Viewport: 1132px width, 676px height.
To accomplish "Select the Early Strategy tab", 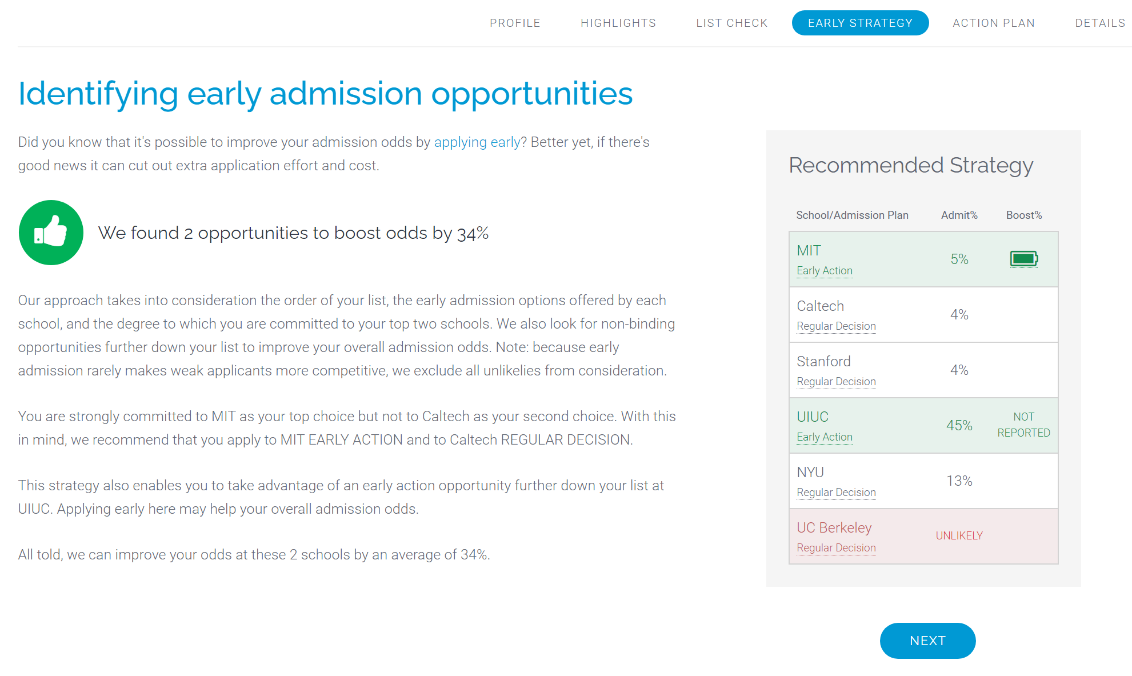I will click(x=860, y=23).
